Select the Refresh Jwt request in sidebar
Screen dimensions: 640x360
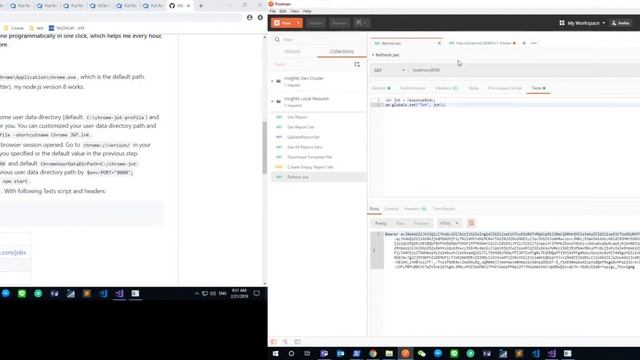tap(318, 177)
